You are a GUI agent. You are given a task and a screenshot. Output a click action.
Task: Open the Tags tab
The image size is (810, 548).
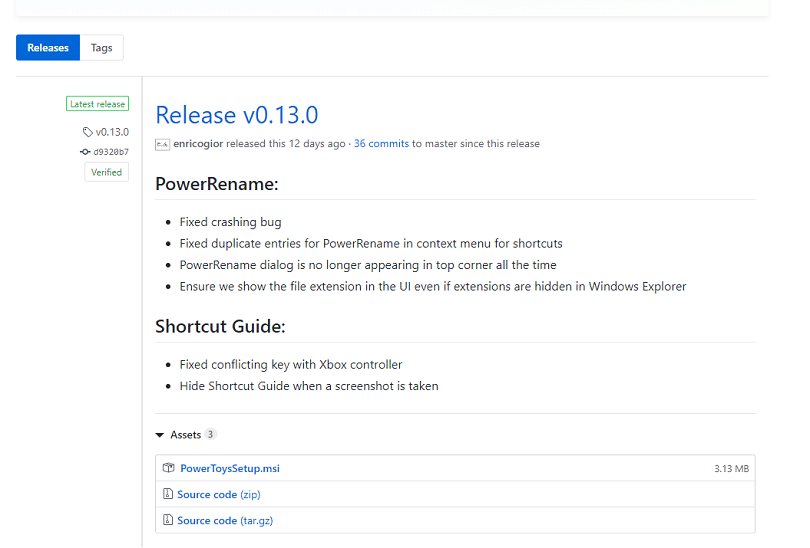point(102,47)
